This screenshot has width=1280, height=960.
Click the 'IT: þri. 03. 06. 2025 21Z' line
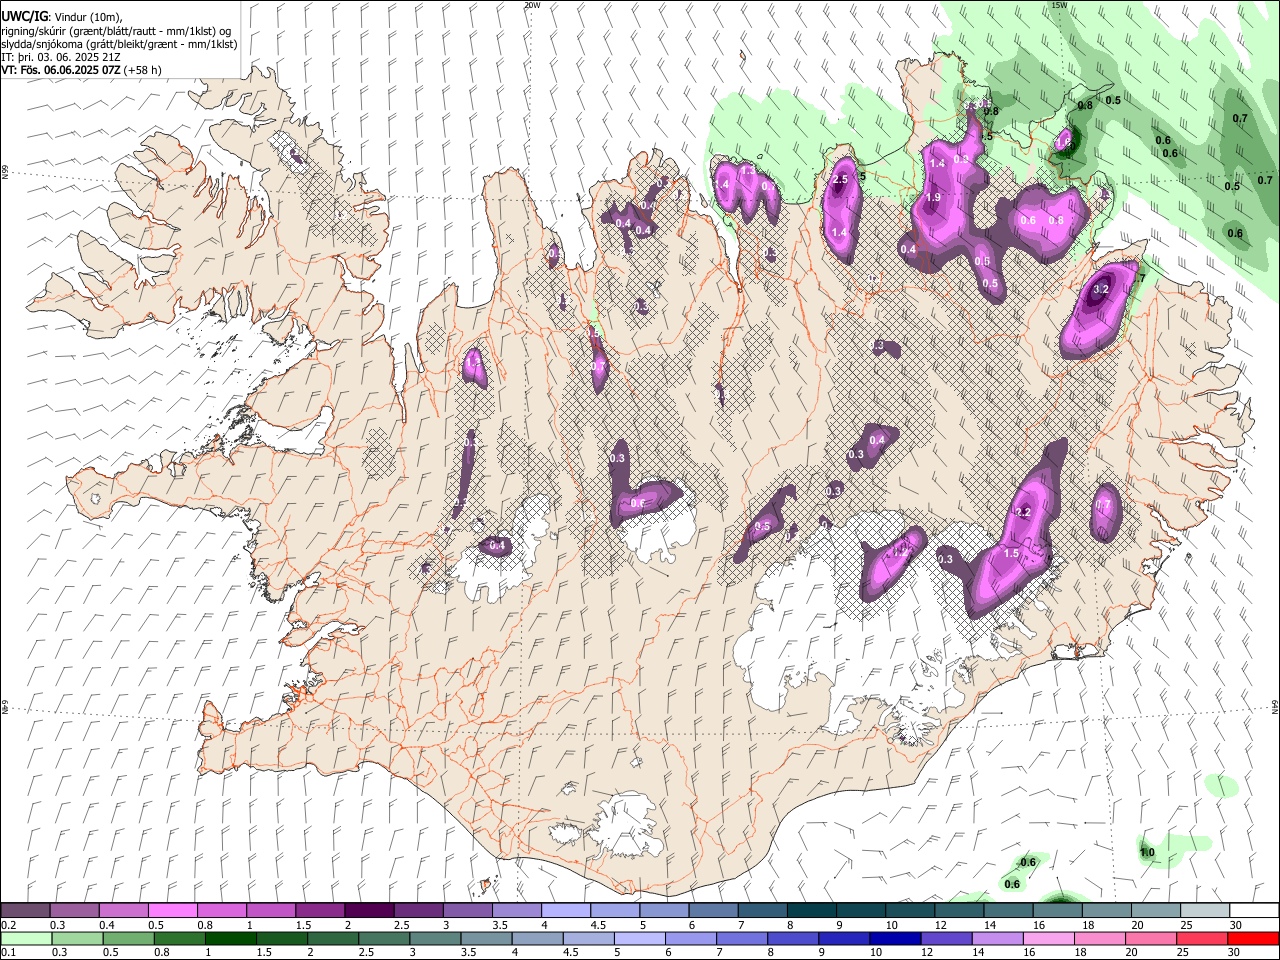pyautogui.click(x=62, y=57)
